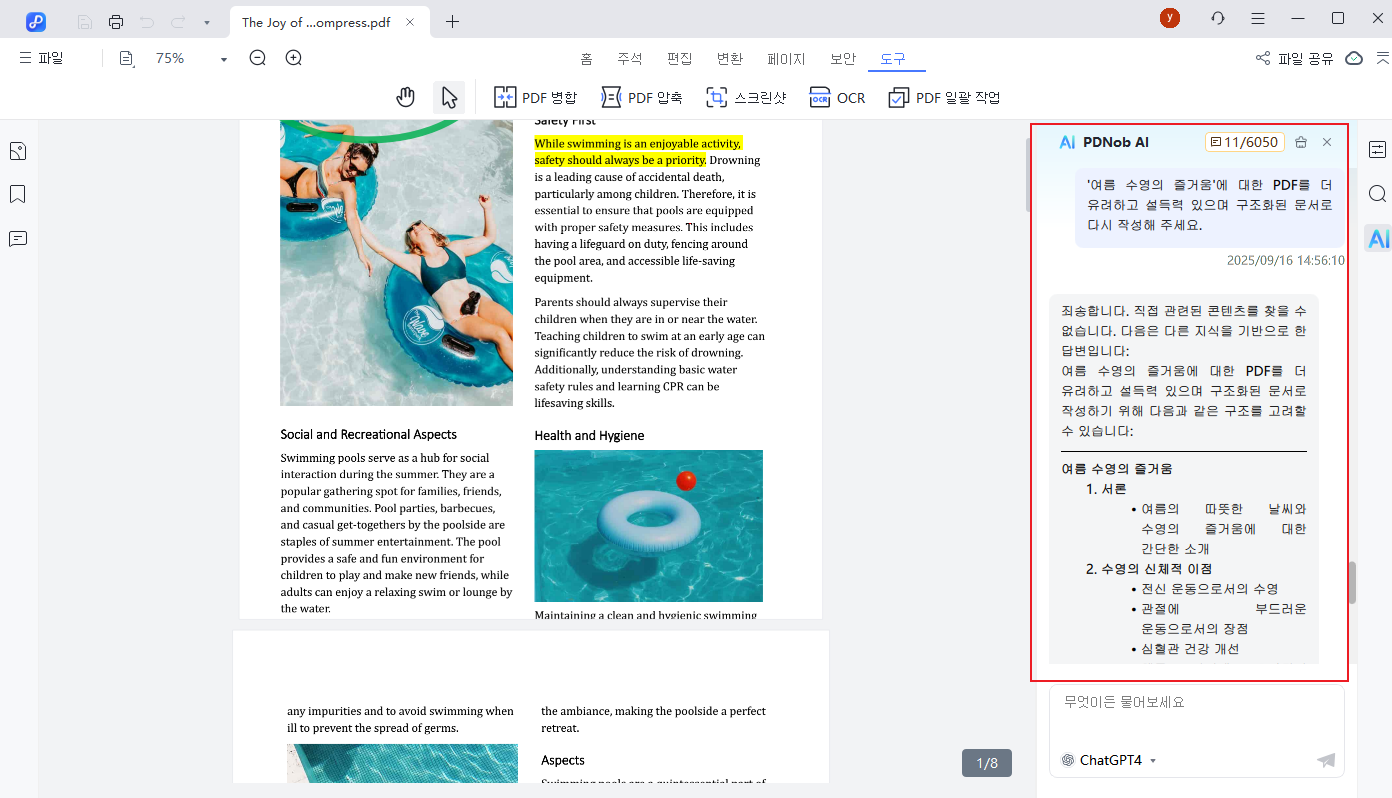1392x798 pixels.
Task: Click the PDNob app logo icon
Action: click(36, 21)
